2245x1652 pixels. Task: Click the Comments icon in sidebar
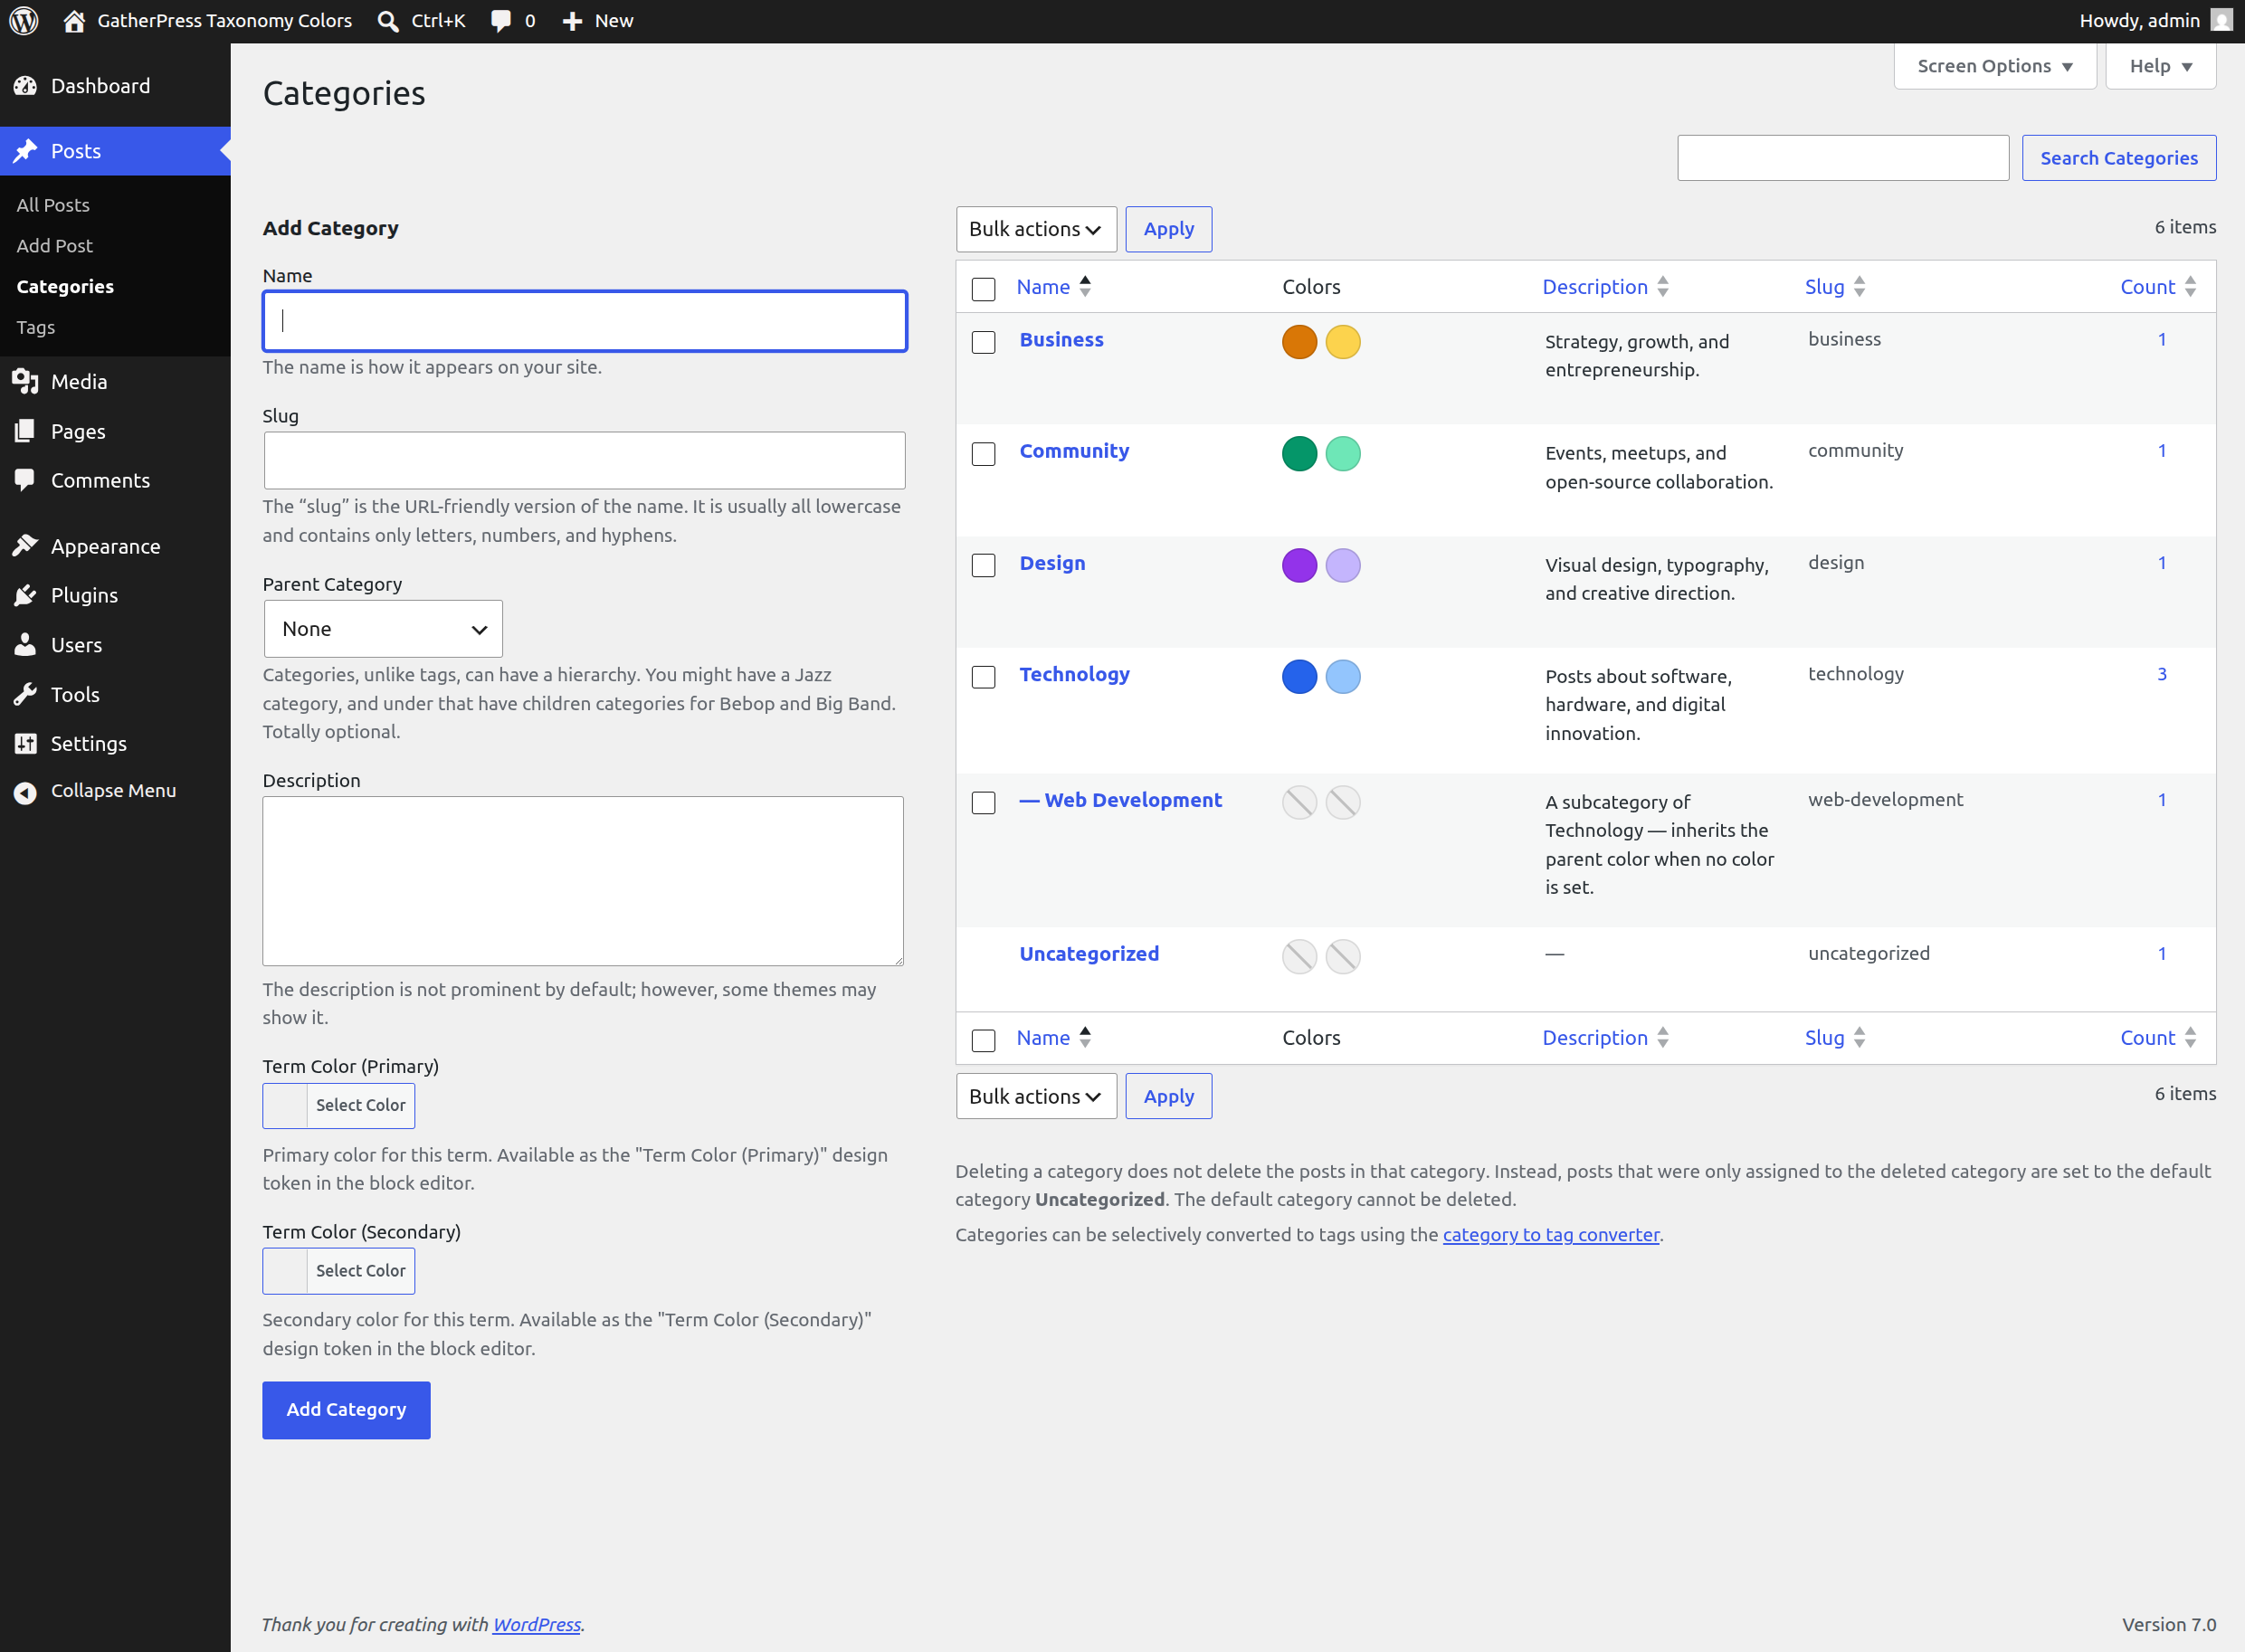(x=26, y=480)
